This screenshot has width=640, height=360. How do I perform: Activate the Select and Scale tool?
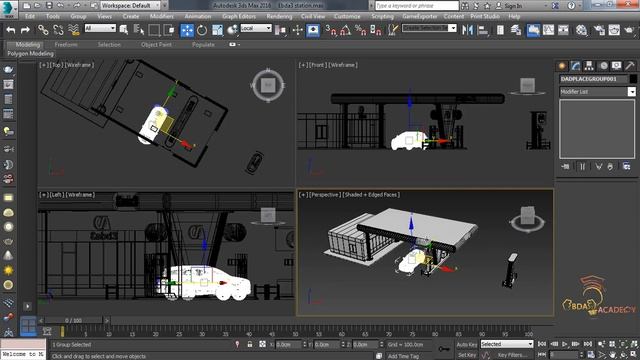pos(217,30)
